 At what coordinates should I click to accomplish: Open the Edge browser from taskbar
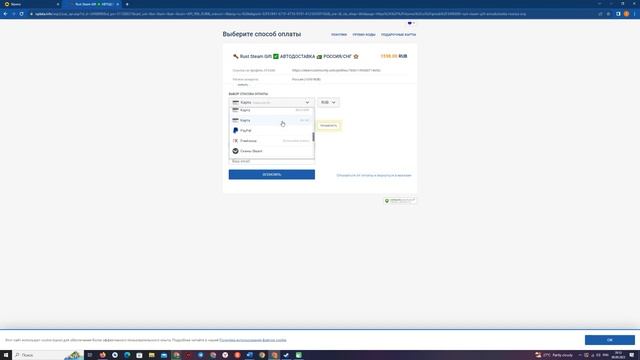point(127,355)
